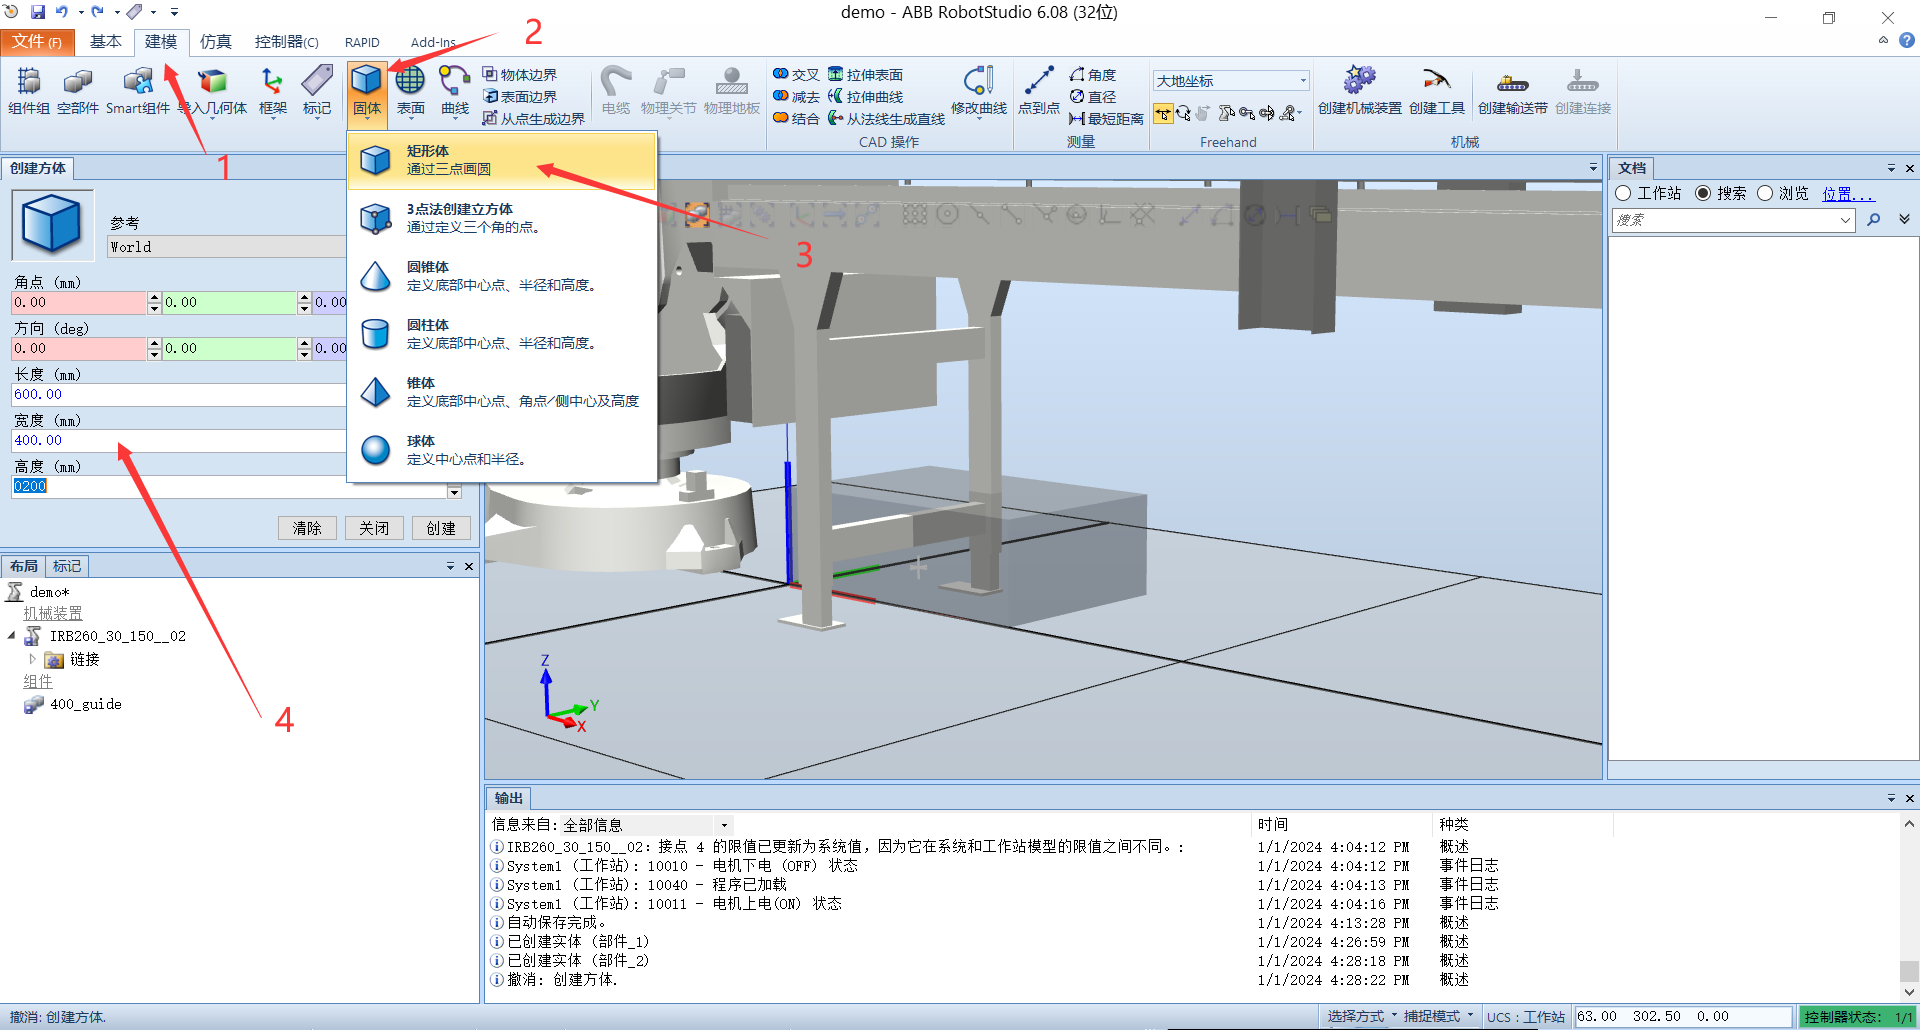Click the 从点生成边界 border-from-points tool
The image size is (1920, 1030).
pos(533,119)
